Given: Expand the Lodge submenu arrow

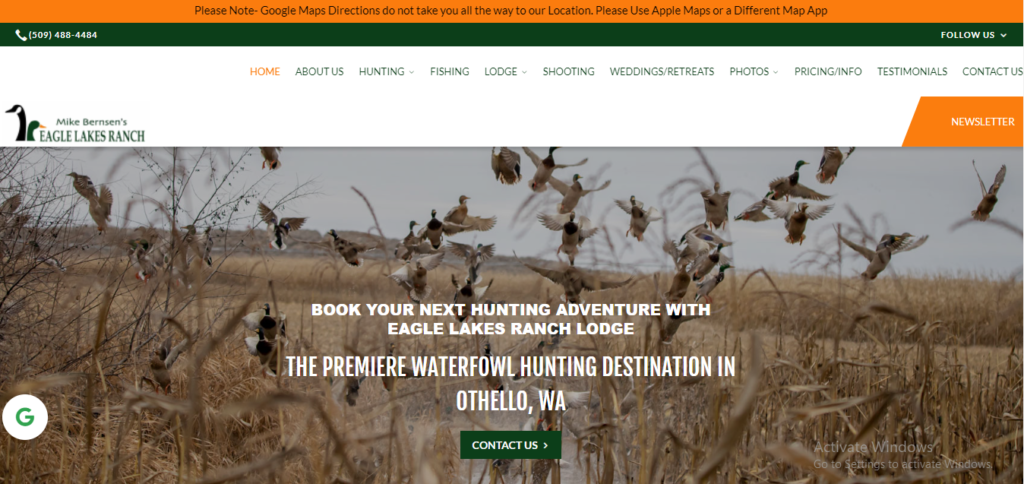Looking at the screenshot, I should tap(524, 73).
